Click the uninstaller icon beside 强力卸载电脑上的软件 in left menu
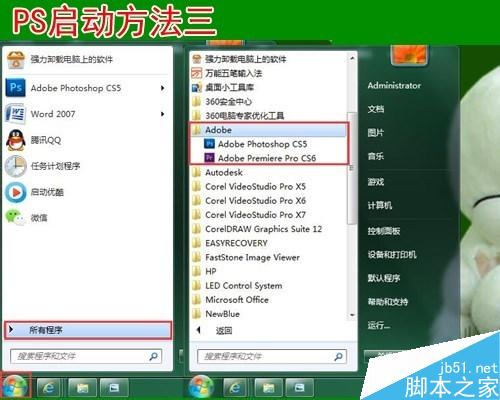 16,60
